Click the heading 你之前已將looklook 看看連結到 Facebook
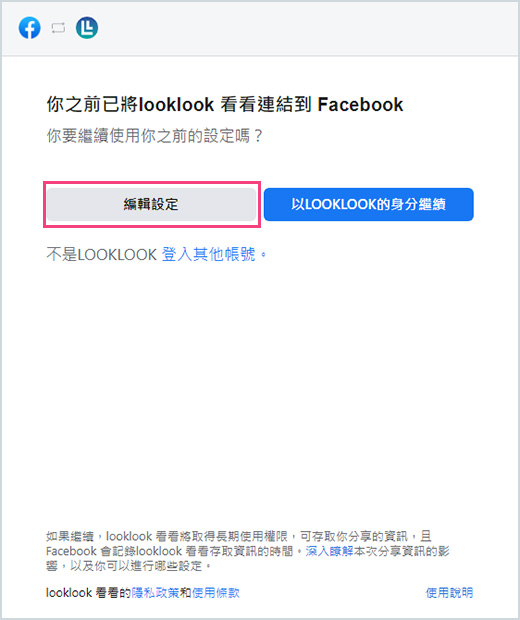The height and width of the screenshot is (620, 520). pos(225,105)
